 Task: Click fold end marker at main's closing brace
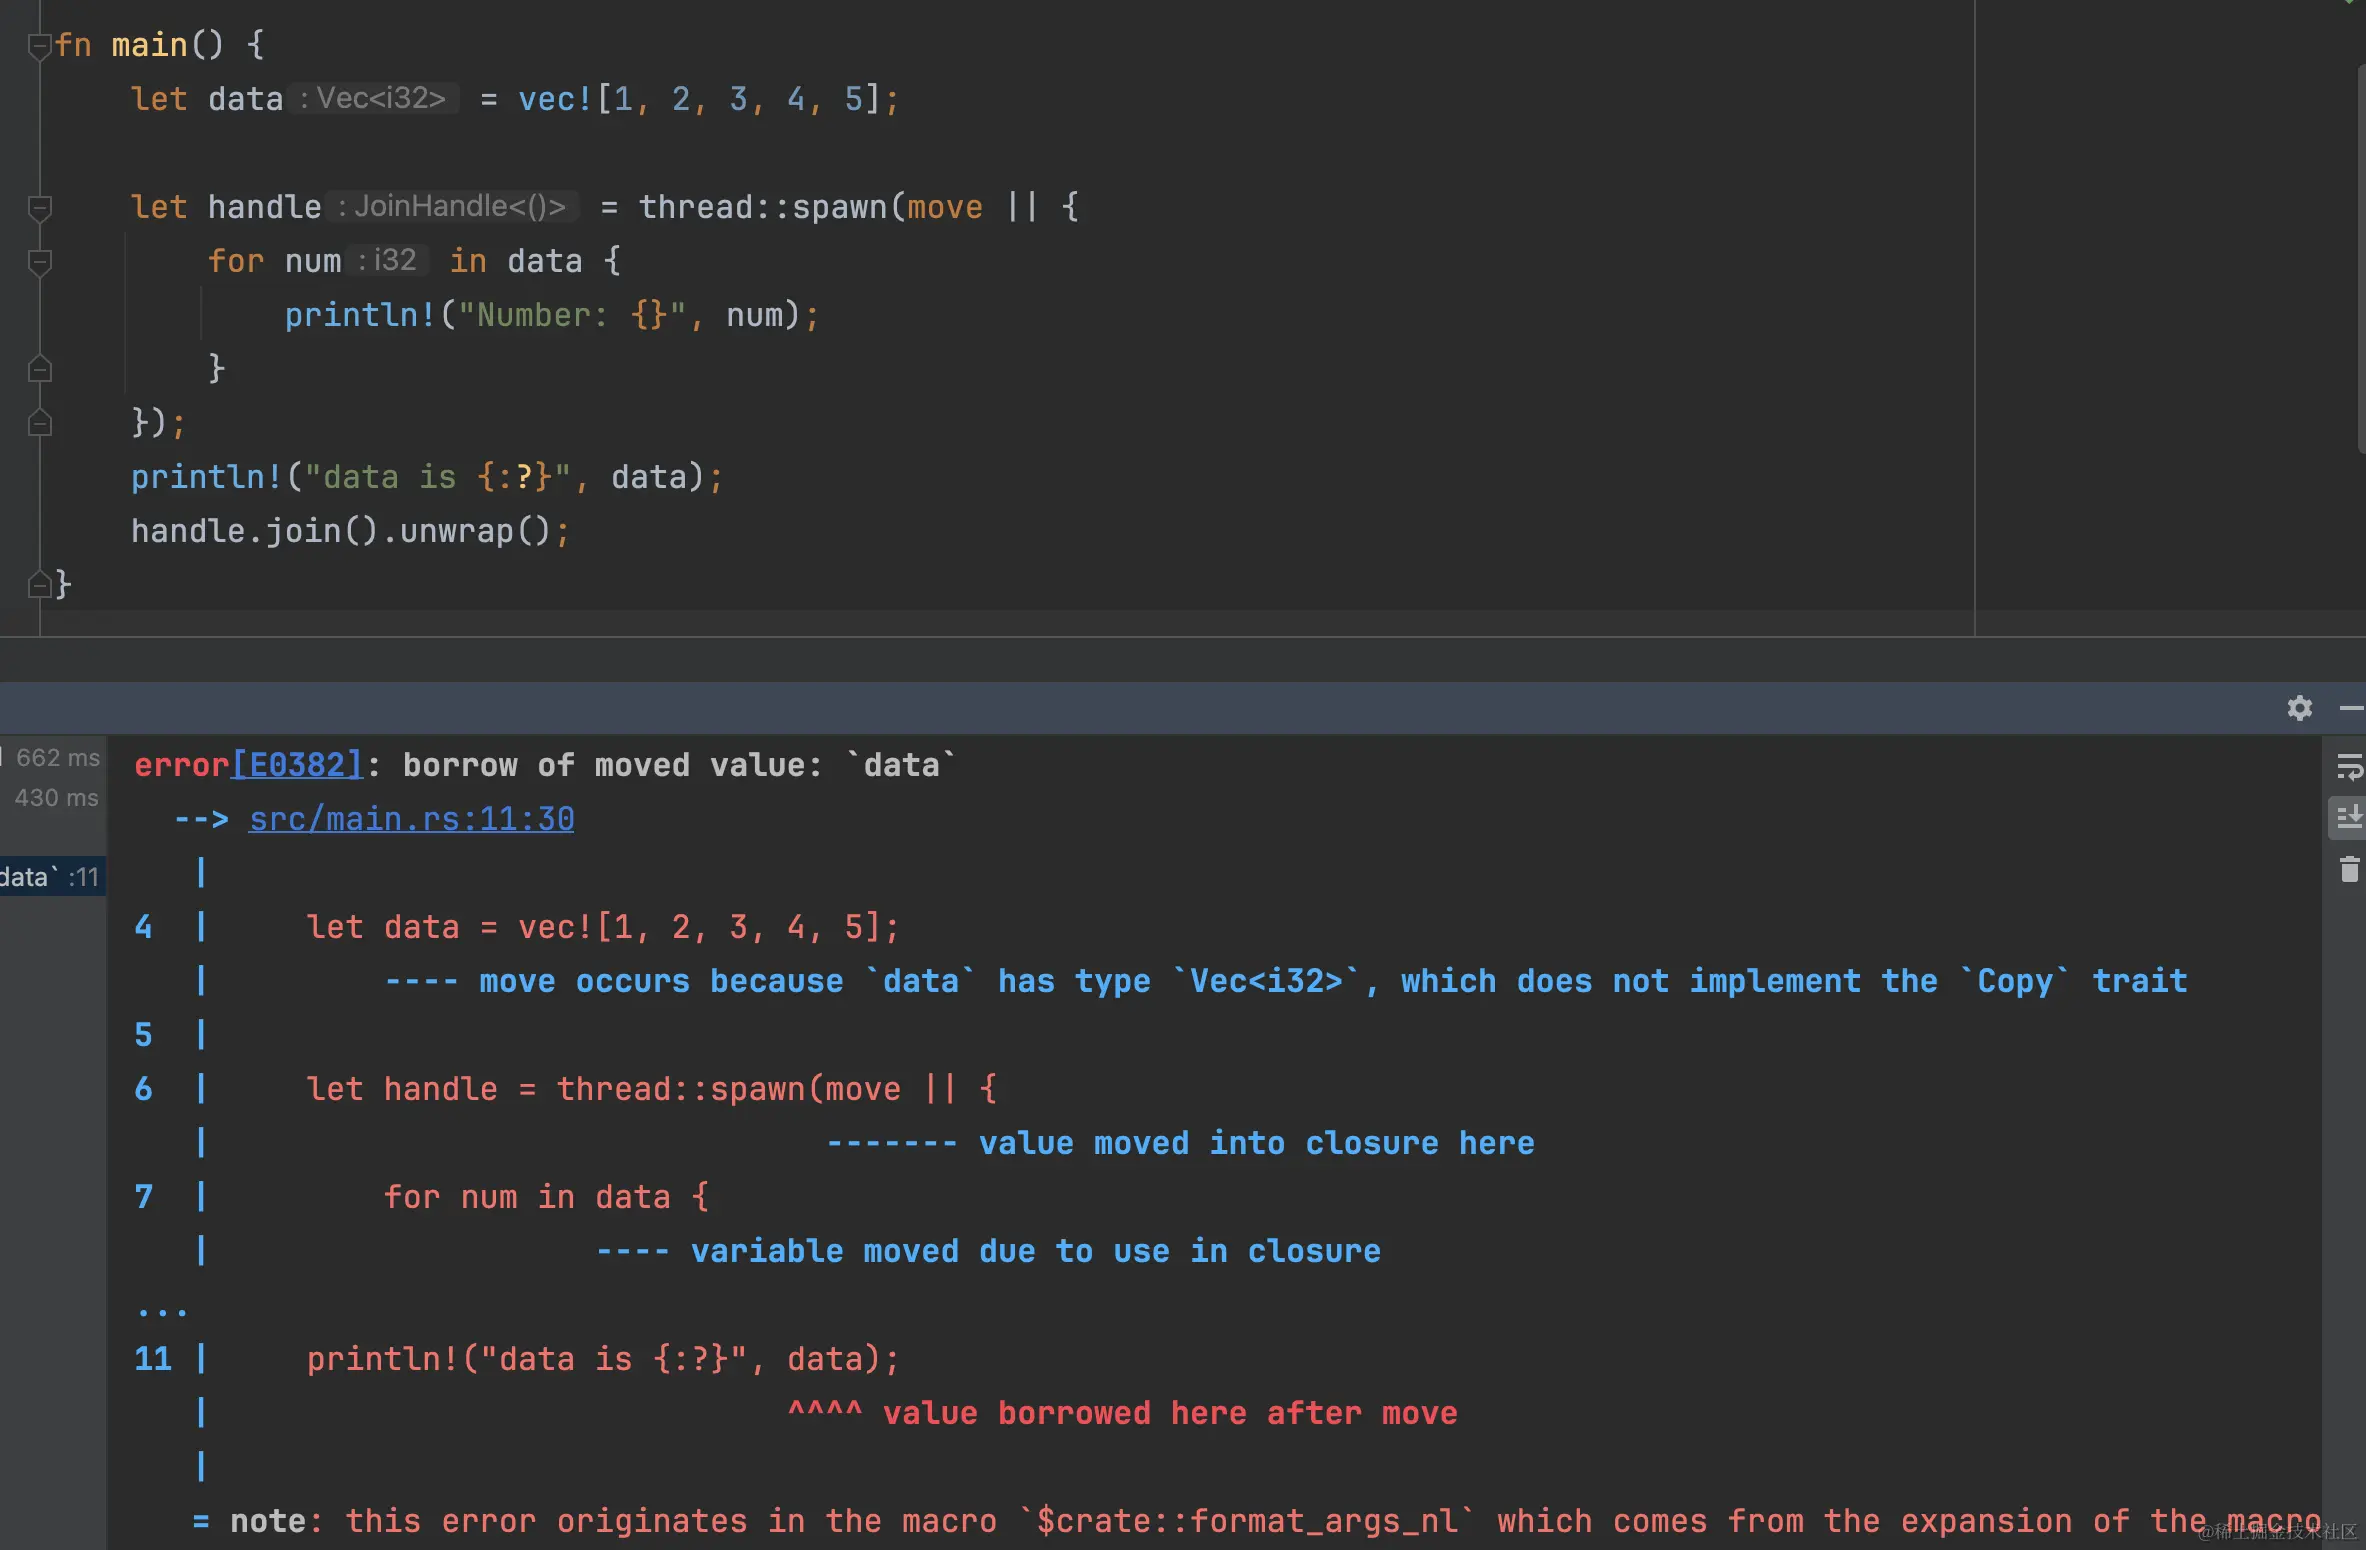39,584
